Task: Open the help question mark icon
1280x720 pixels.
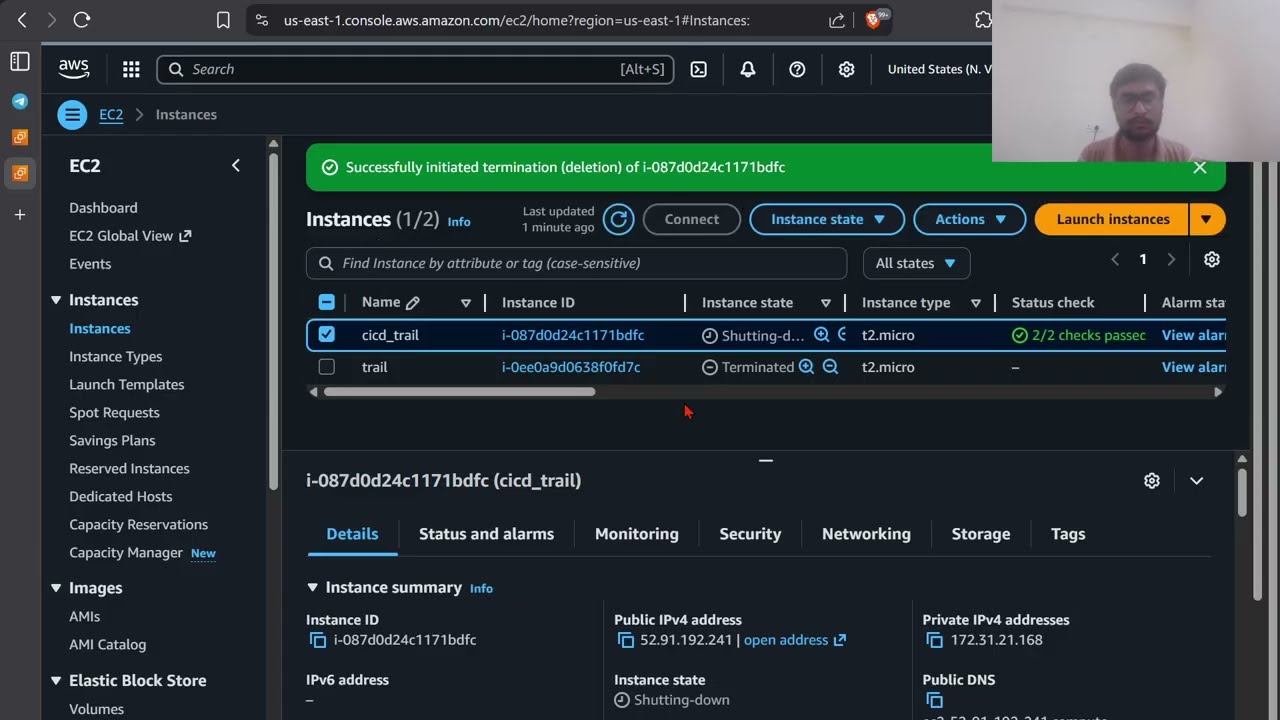Action: coord(797,69)
